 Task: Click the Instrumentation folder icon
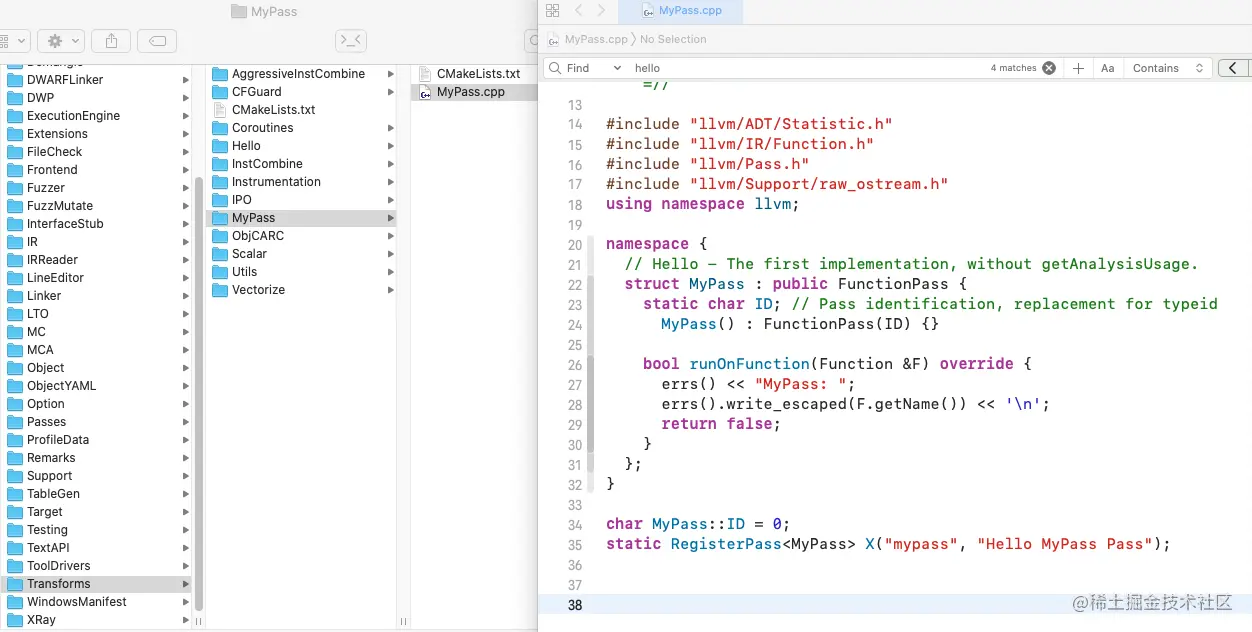pos(220,182)
